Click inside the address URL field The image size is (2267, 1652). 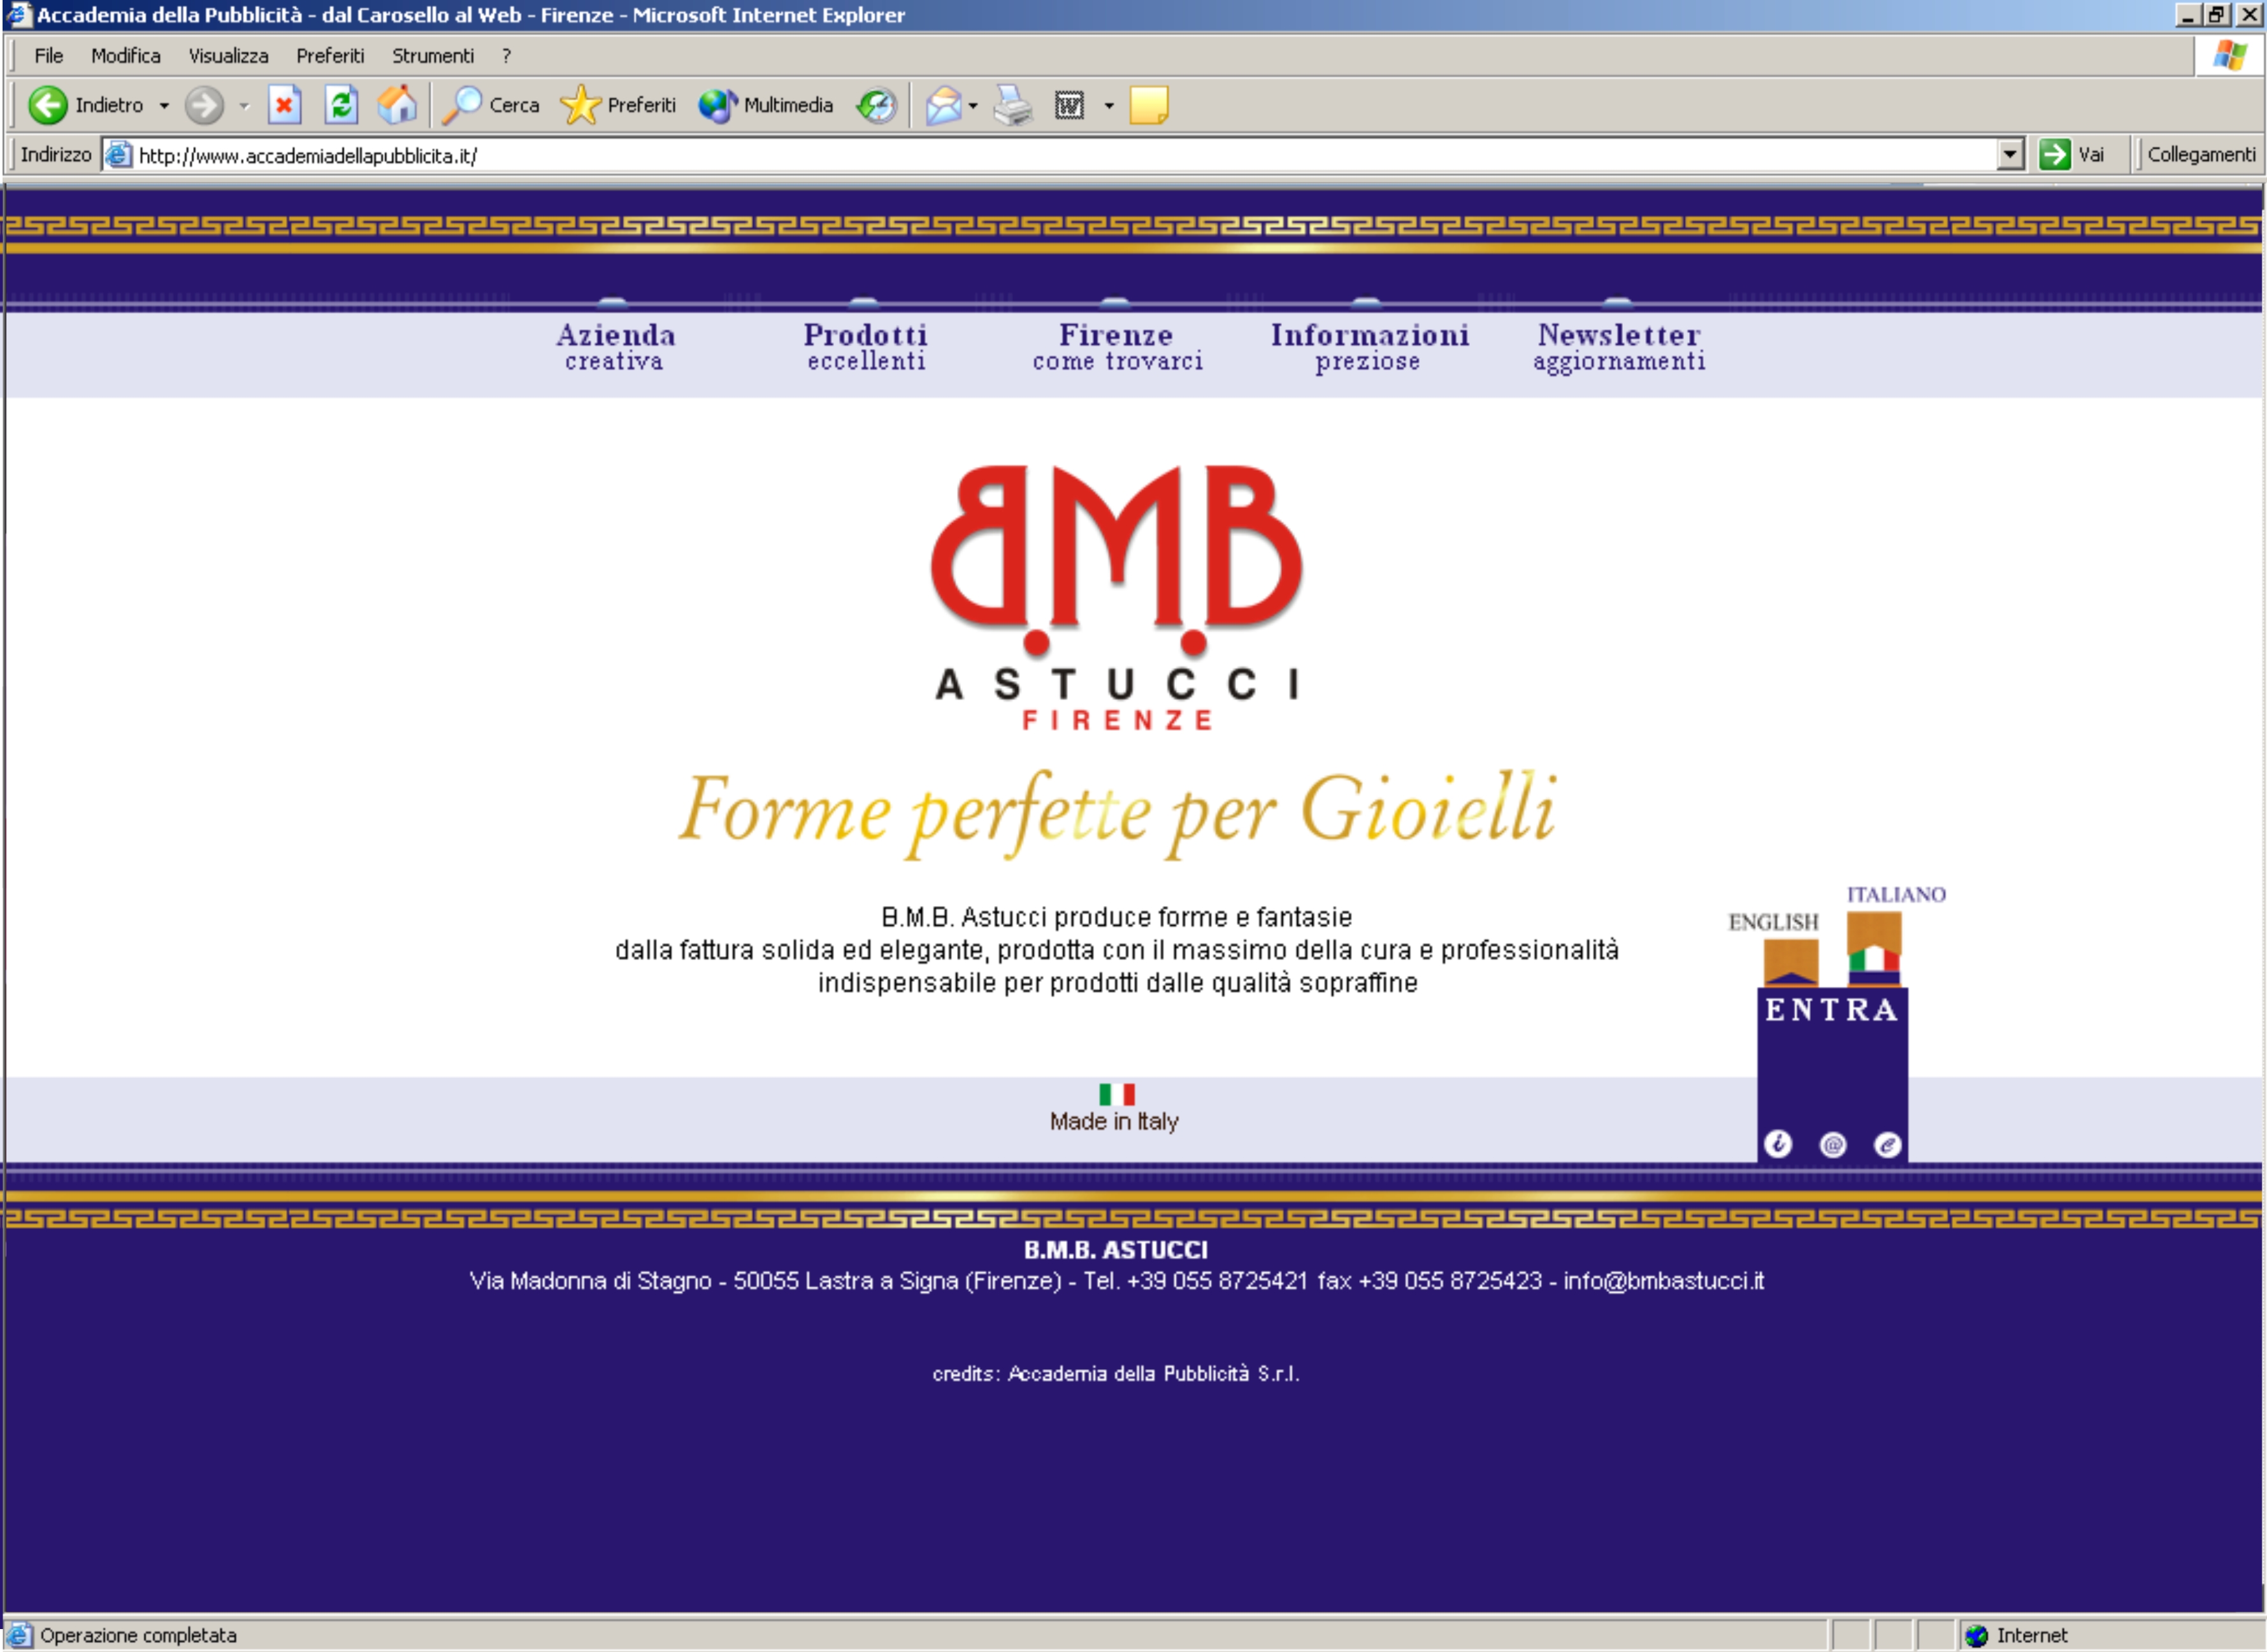(1000, 155)
